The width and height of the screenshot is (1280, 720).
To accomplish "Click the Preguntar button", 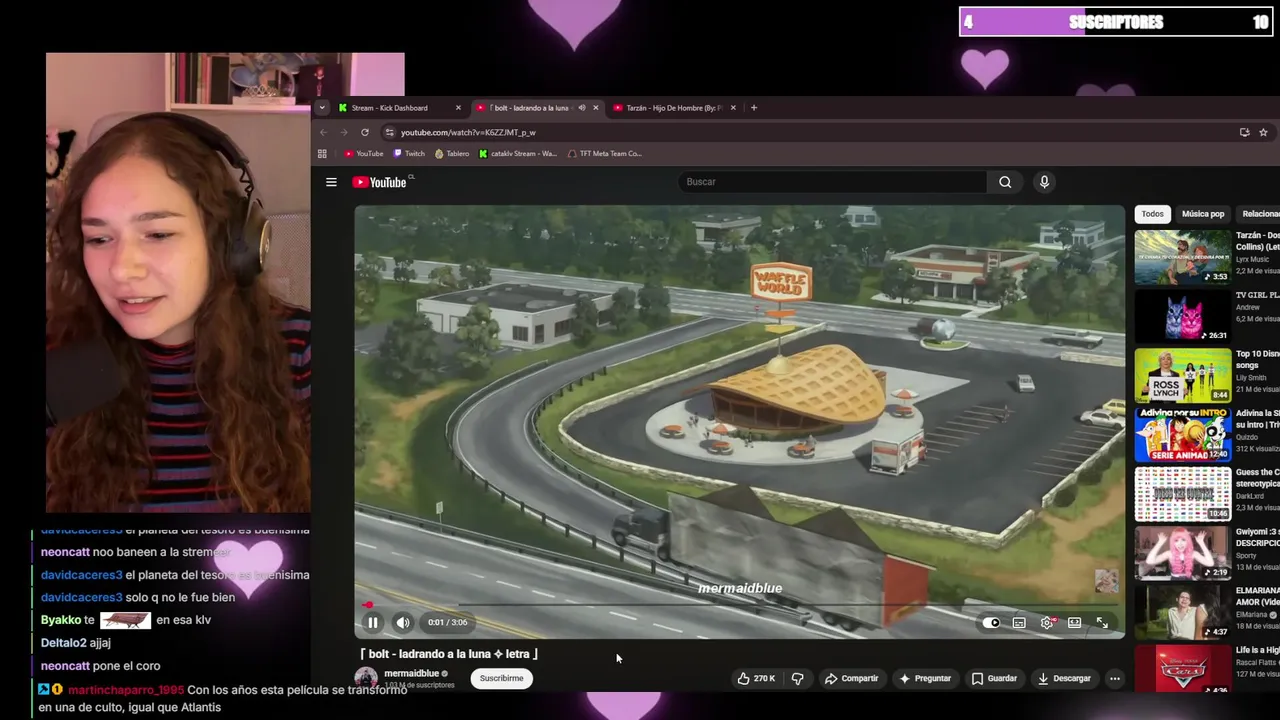I will coord(925,678).
